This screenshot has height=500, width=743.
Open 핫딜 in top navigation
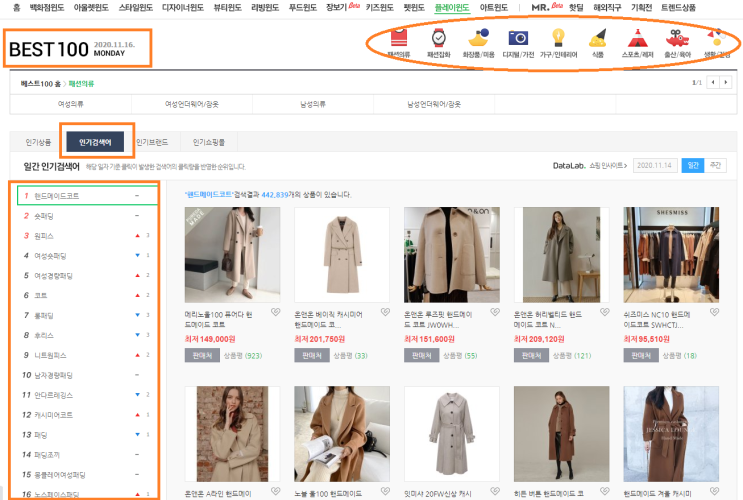point(576,8)
